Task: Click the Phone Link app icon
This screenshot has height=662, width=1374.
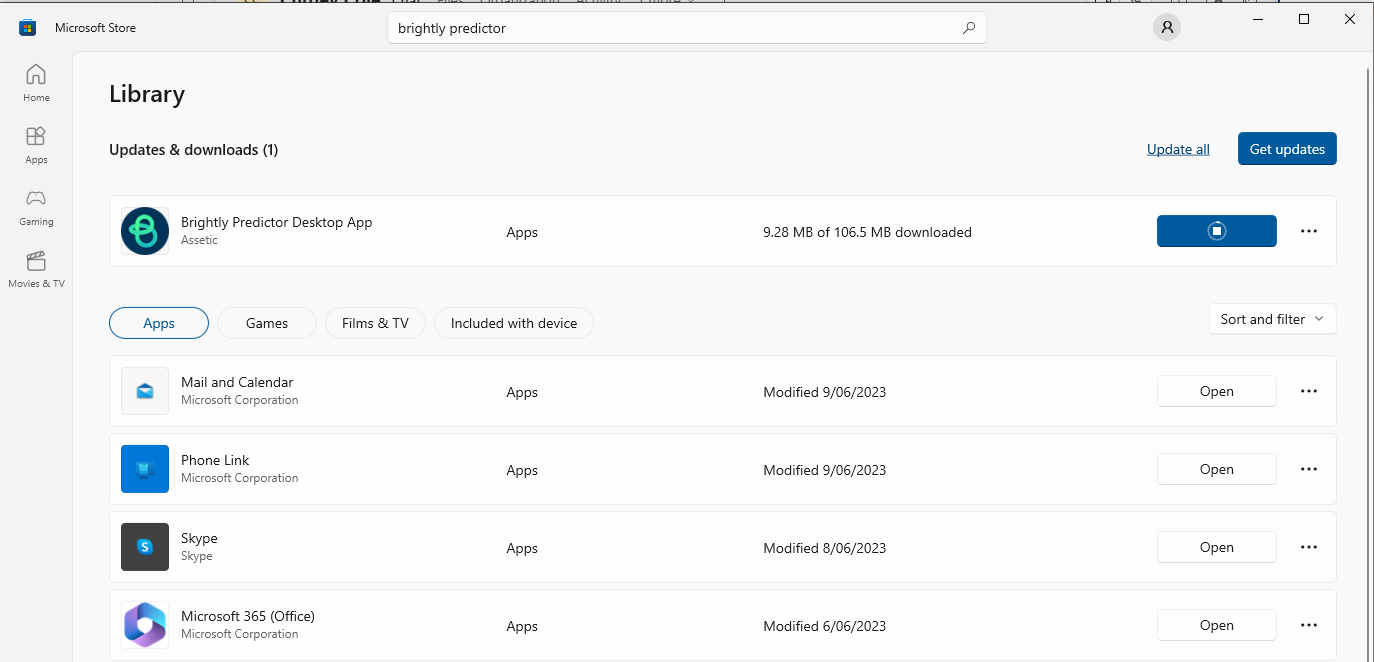Action: 145,469
